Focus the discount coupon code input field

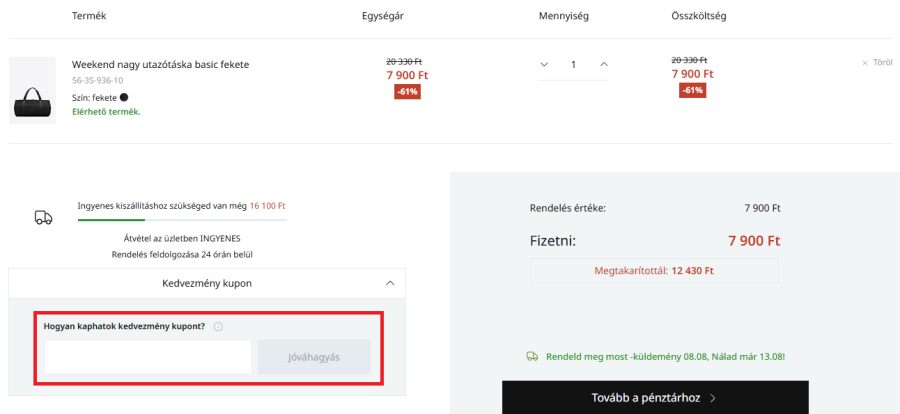point(148,357)
